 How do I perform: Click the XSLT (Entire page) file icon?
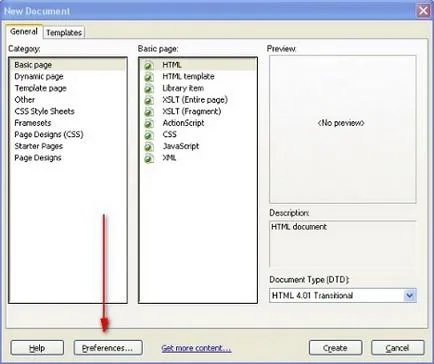click(x=149, y=100)
